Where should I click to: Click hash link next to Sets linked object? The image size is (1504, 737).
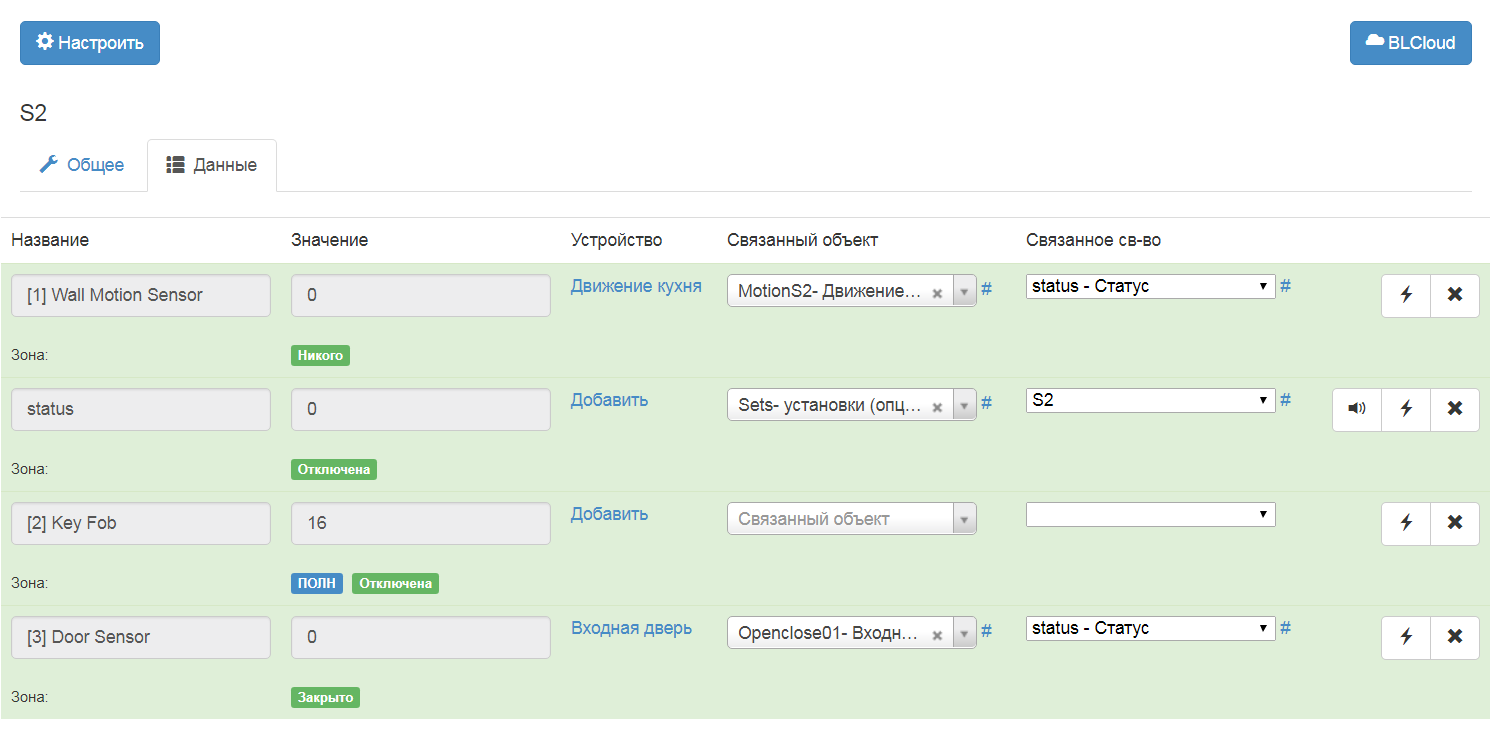(986, 403)
